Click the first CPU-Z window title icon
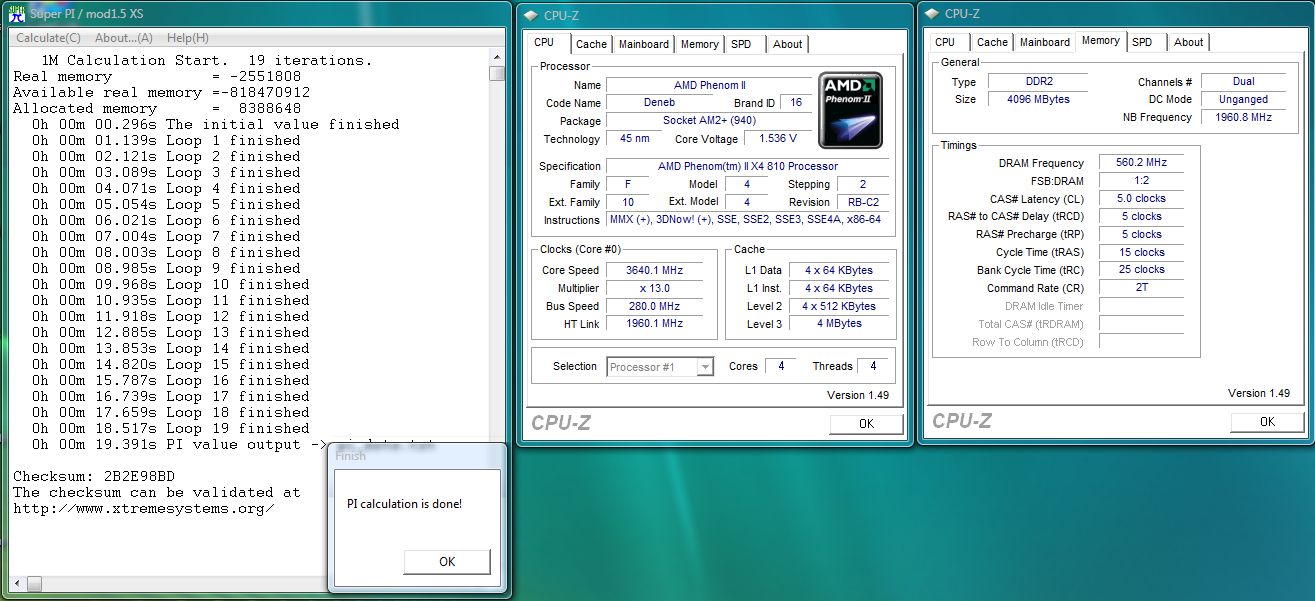The width and height of the screenshot is (1315, 601). (531, 15)
